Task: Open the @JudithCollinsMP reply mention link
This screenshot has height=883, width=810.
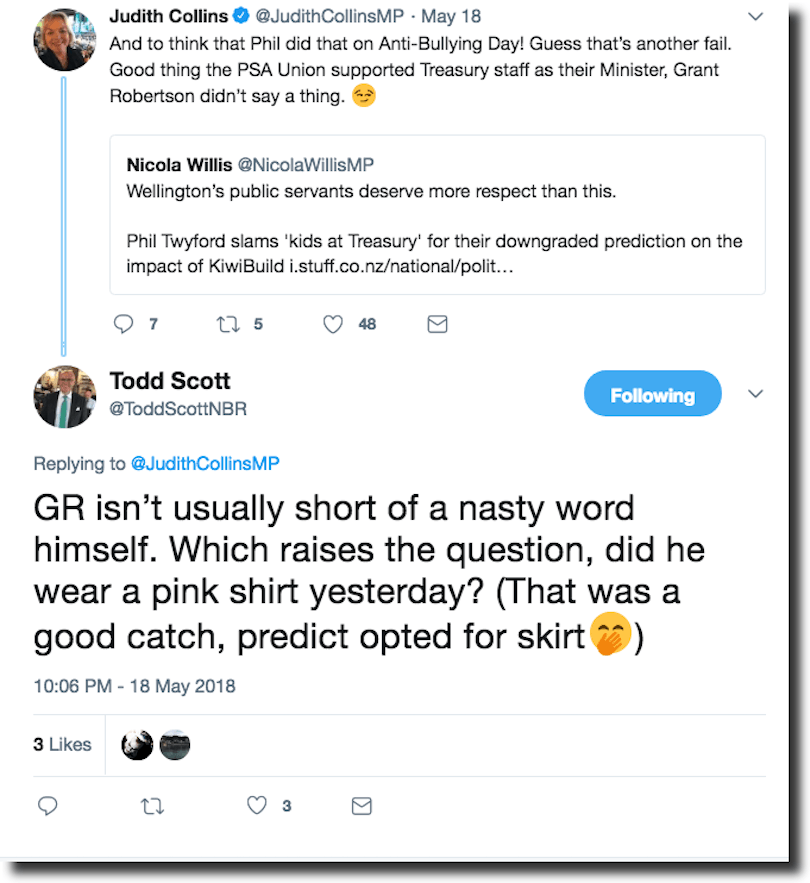Action: point(205,463)
